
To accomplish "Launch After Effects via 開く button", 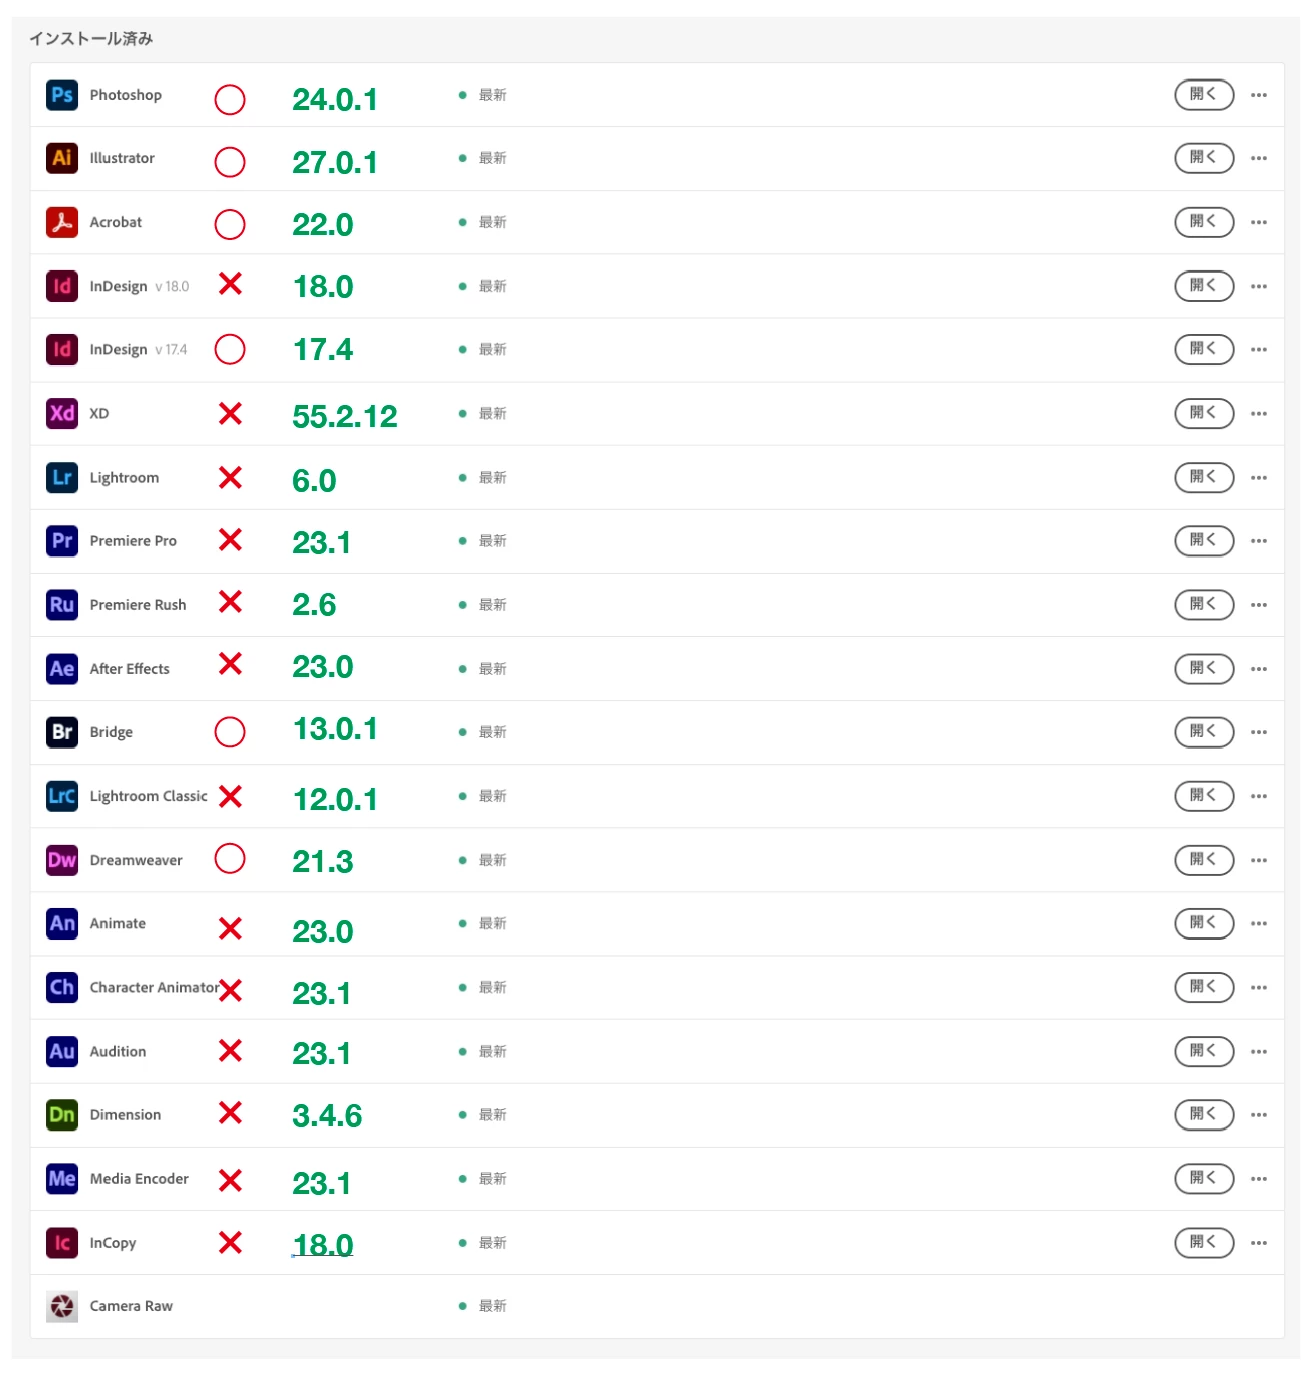I will (1204, 668).
